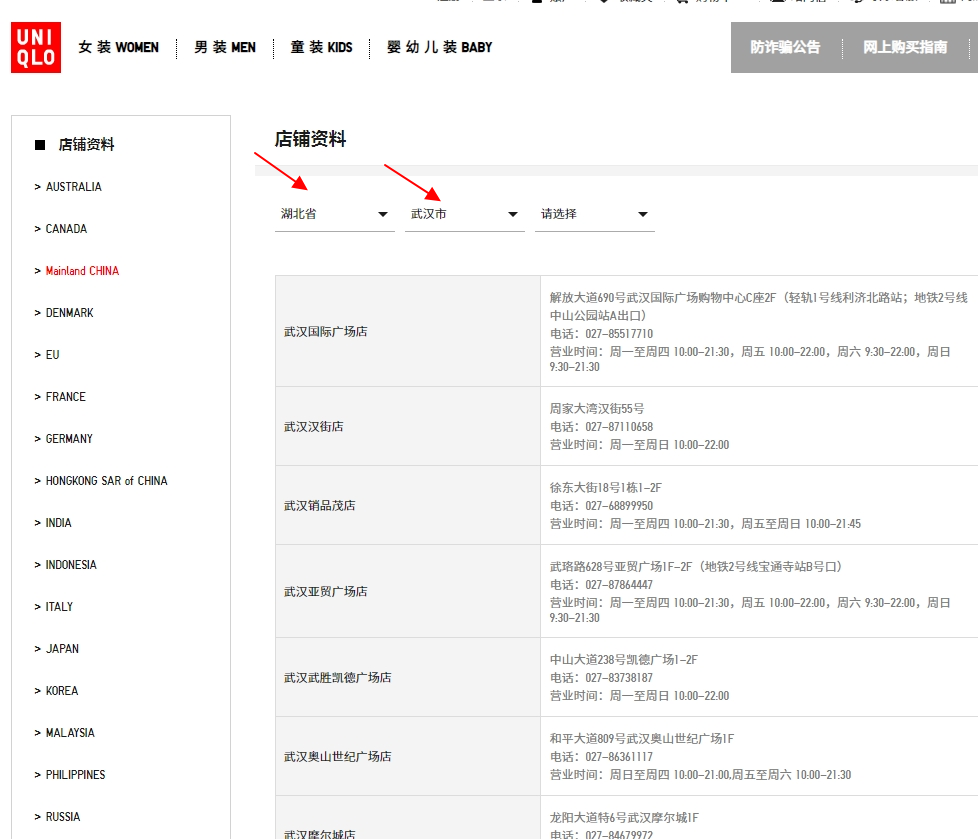This screenshot has height=839, width=978.
Task: Select INDIA in the sidebar
Action: click(59, 523)
